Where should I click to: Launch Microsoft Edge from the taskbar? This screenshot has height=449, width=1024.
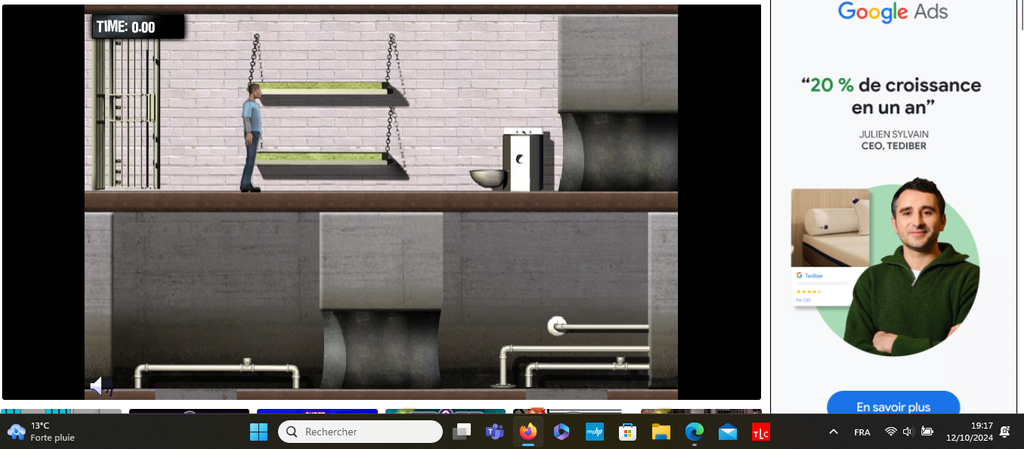click(694, 432)
